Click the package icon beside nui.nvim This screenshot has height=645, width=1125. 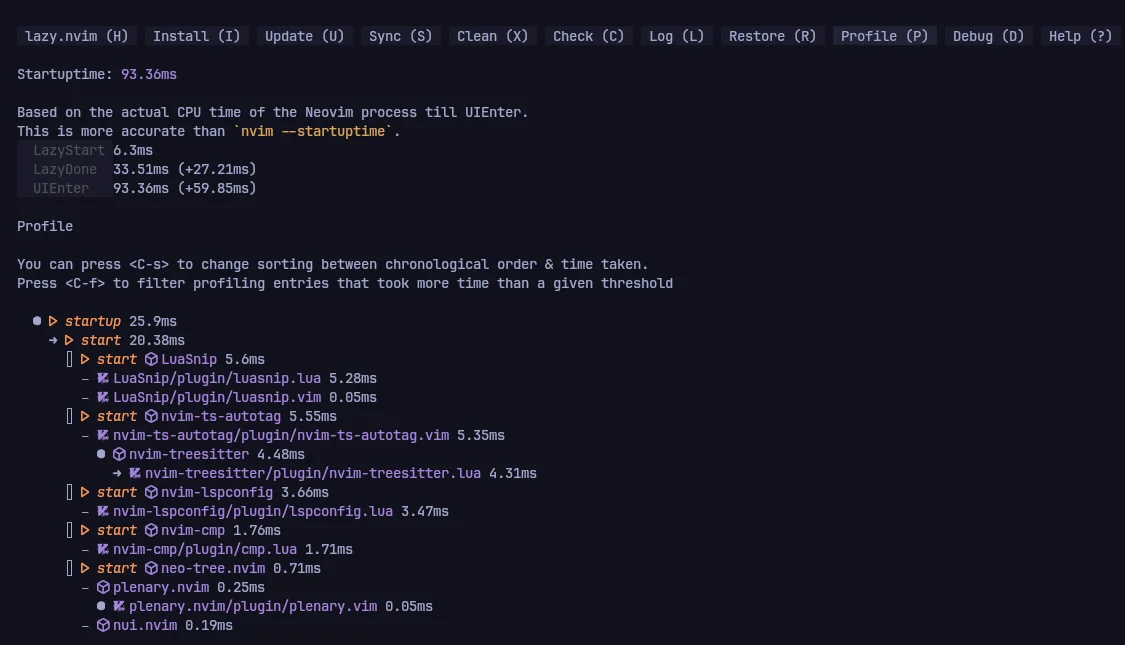103,625
